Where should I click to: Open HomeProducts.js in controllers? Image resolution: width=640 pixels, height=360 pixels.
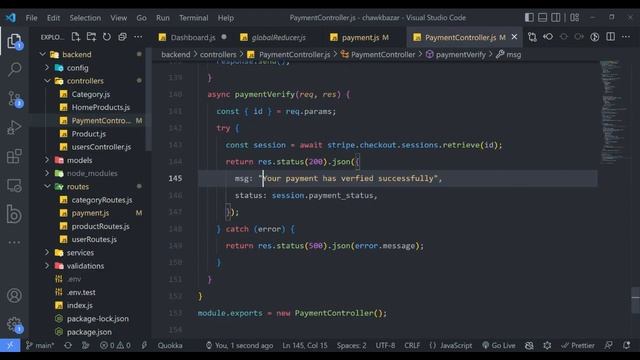click(100, 107)
